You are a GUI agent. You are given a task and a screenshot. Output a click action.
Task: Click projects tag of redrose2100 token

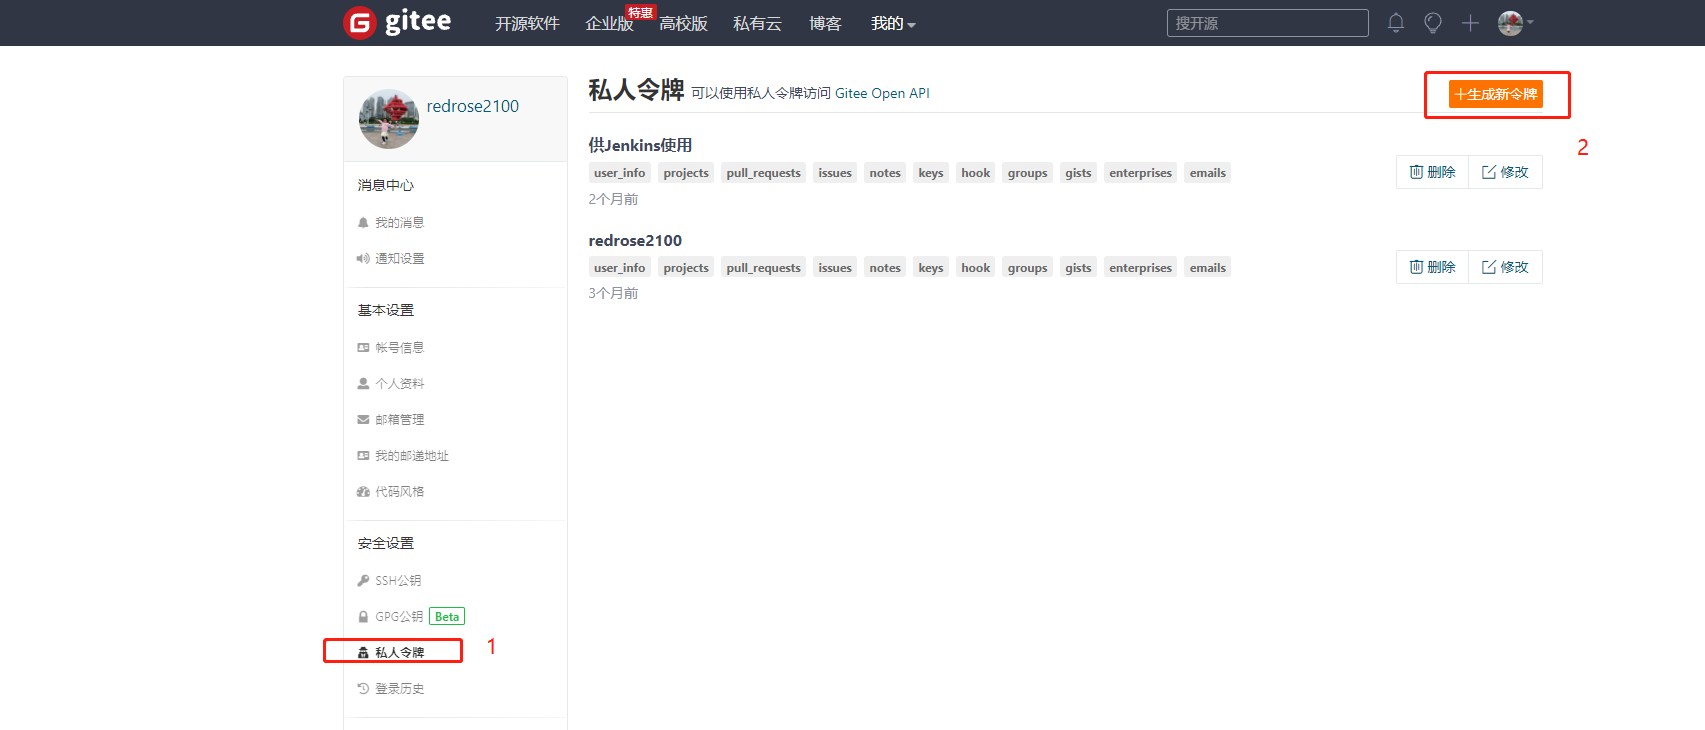[x=686, y=268]
